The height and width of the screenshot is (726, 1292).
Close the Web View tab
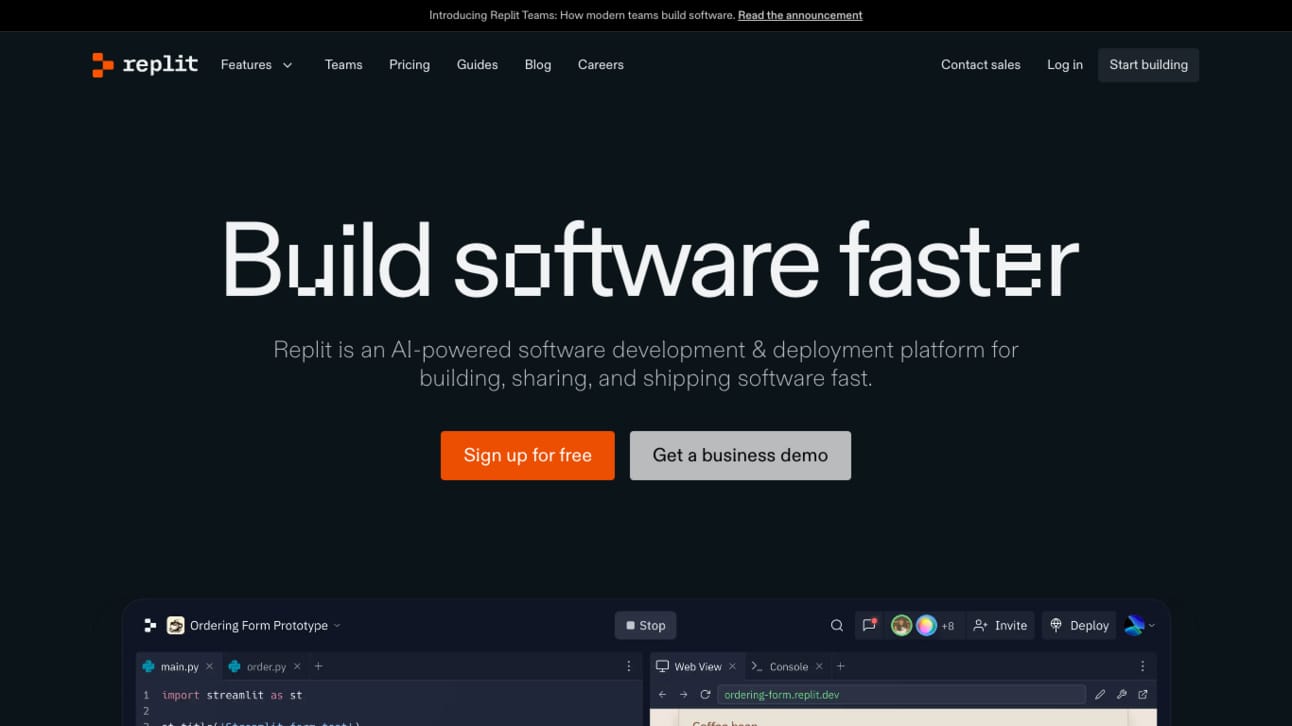point(732,667)
